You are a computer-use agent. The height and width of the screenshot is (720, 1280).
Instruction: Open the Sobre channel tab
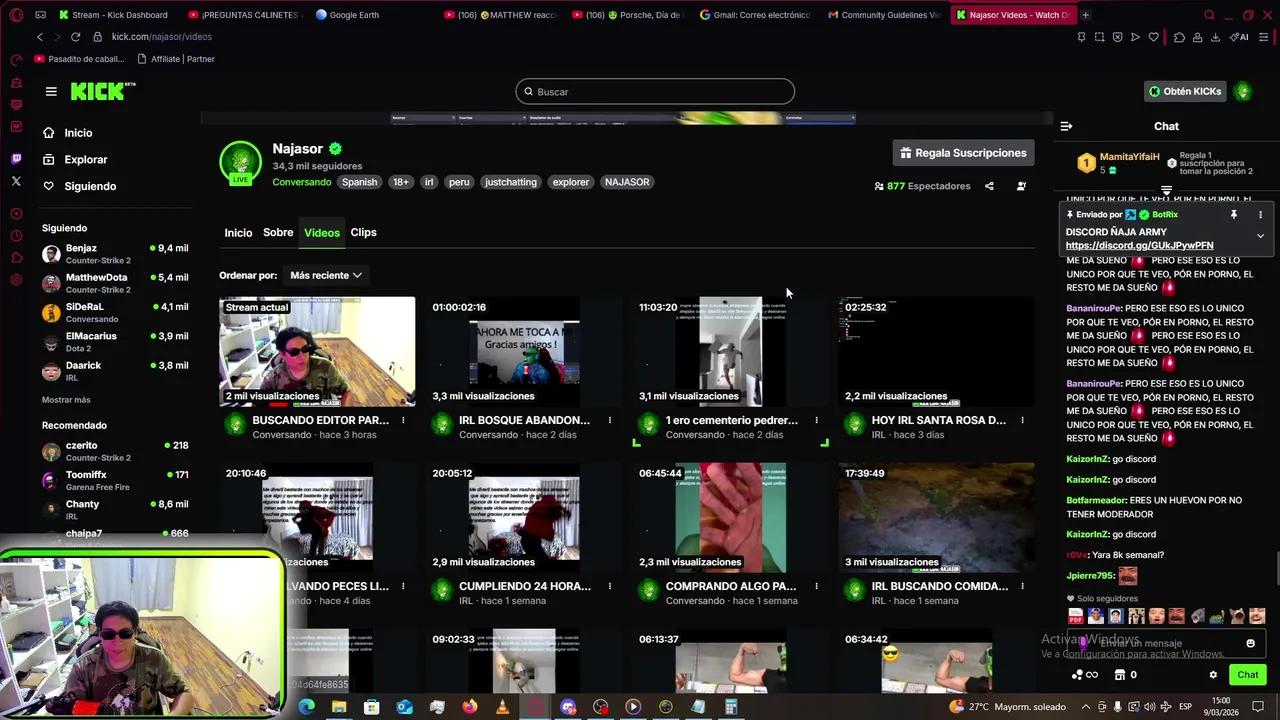pyautogui.click(x=278, y=233)
